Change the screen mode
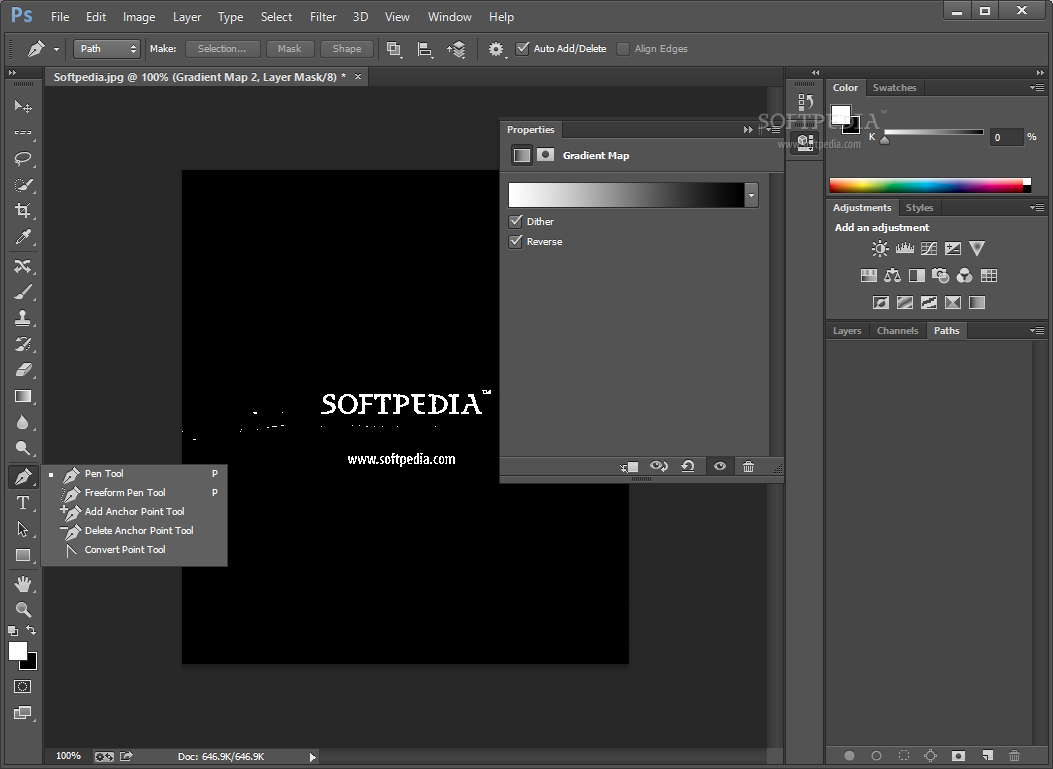The height and width of the screenshot is (769, 1053). [23, 713]
